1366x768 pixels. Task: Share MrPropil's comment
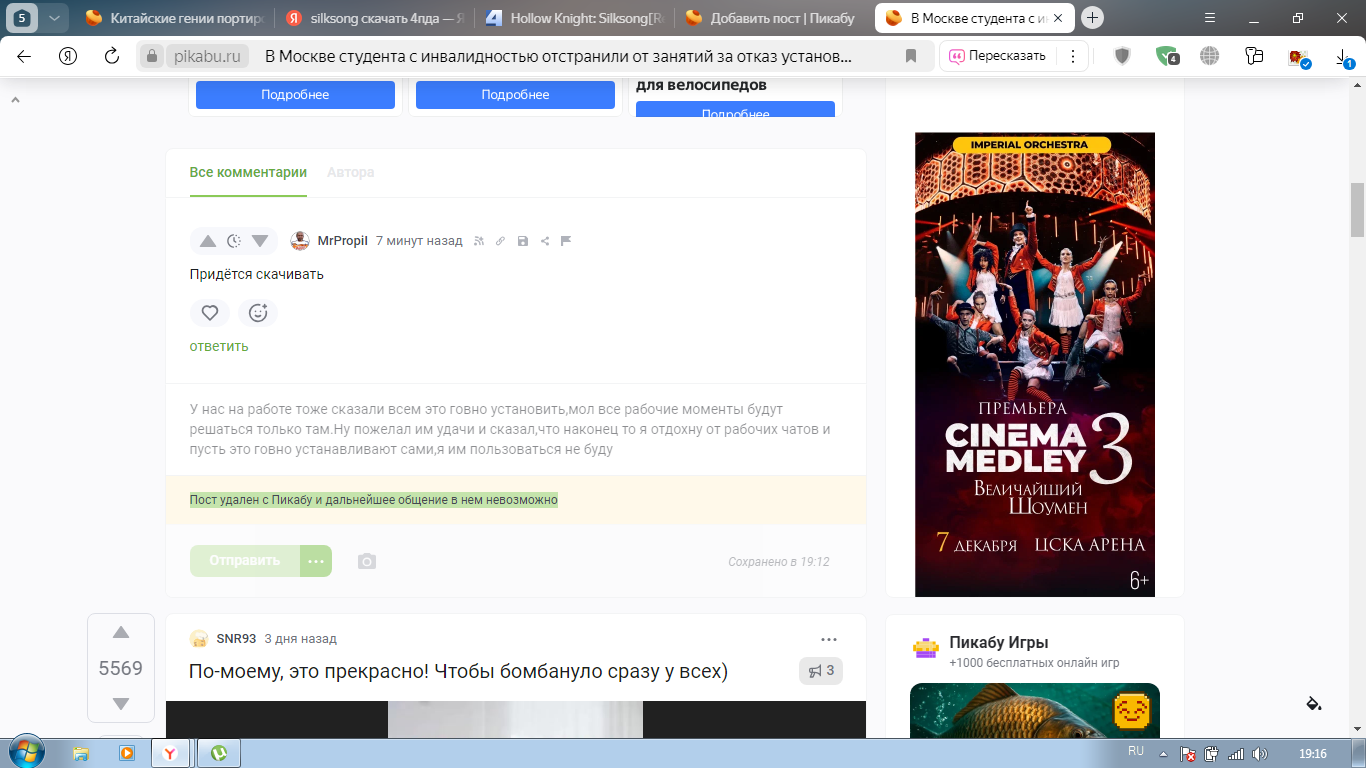545,241
